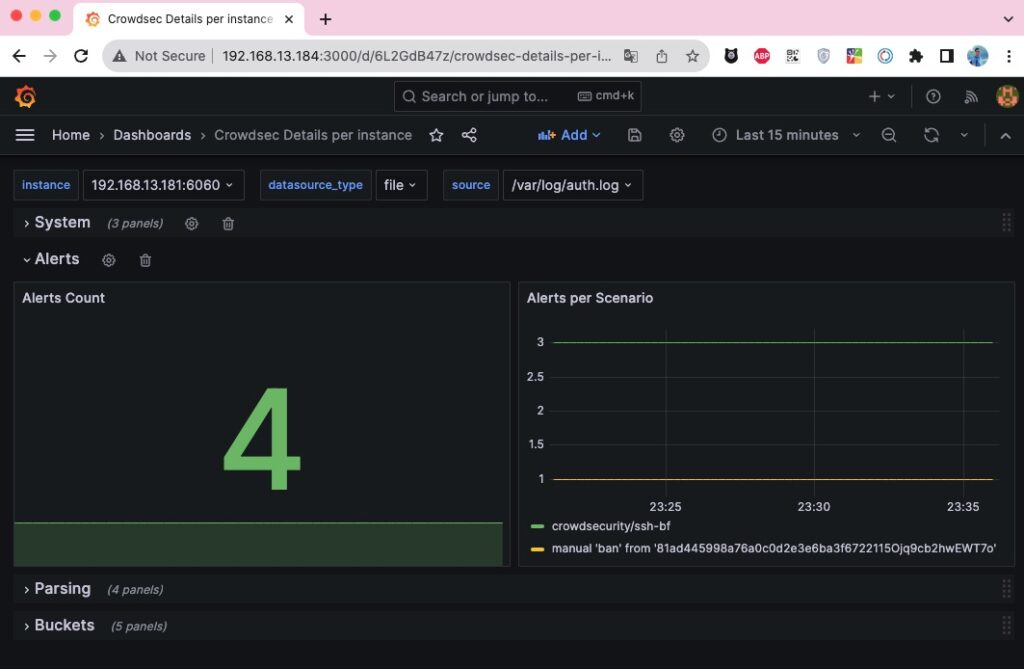Open the Add panel dropdown
This screenshot has width=1024, height=669.
pyautogui.click(x=569, y=135)
